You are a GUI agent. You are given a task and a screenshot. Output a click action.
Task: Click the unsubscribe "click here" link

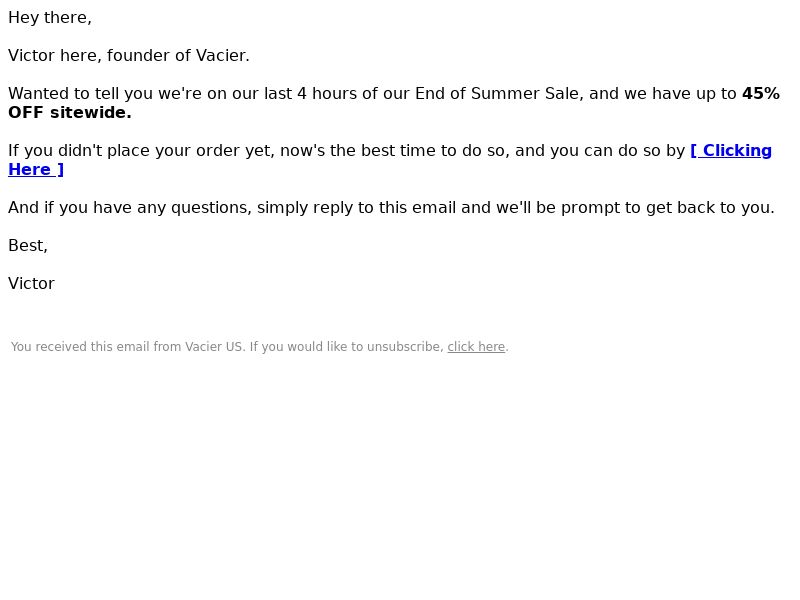[x=476, y=347]
